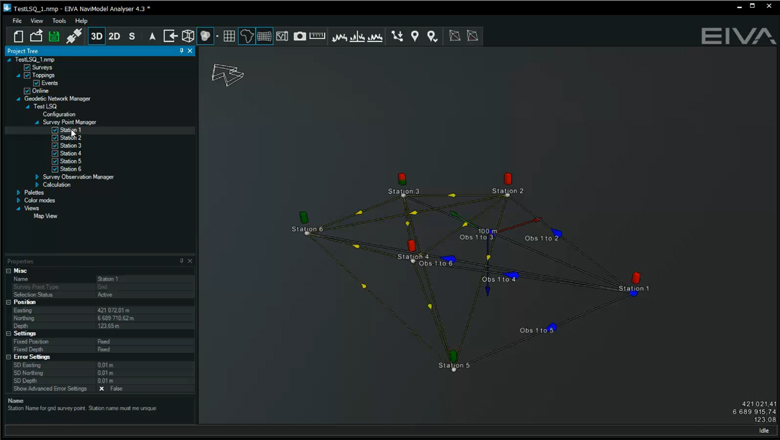
Task: Open dropdown arrow beside color mode icon
Action: 217,36
